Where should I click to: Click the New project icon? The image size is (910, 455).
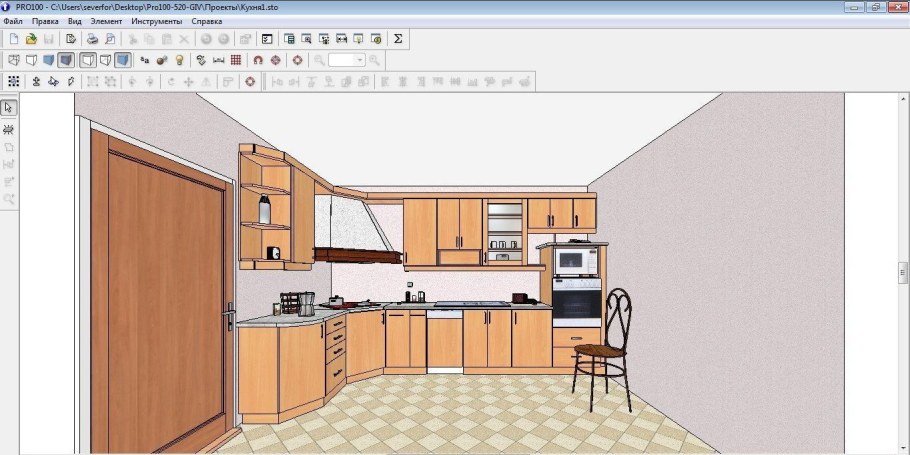14,39
